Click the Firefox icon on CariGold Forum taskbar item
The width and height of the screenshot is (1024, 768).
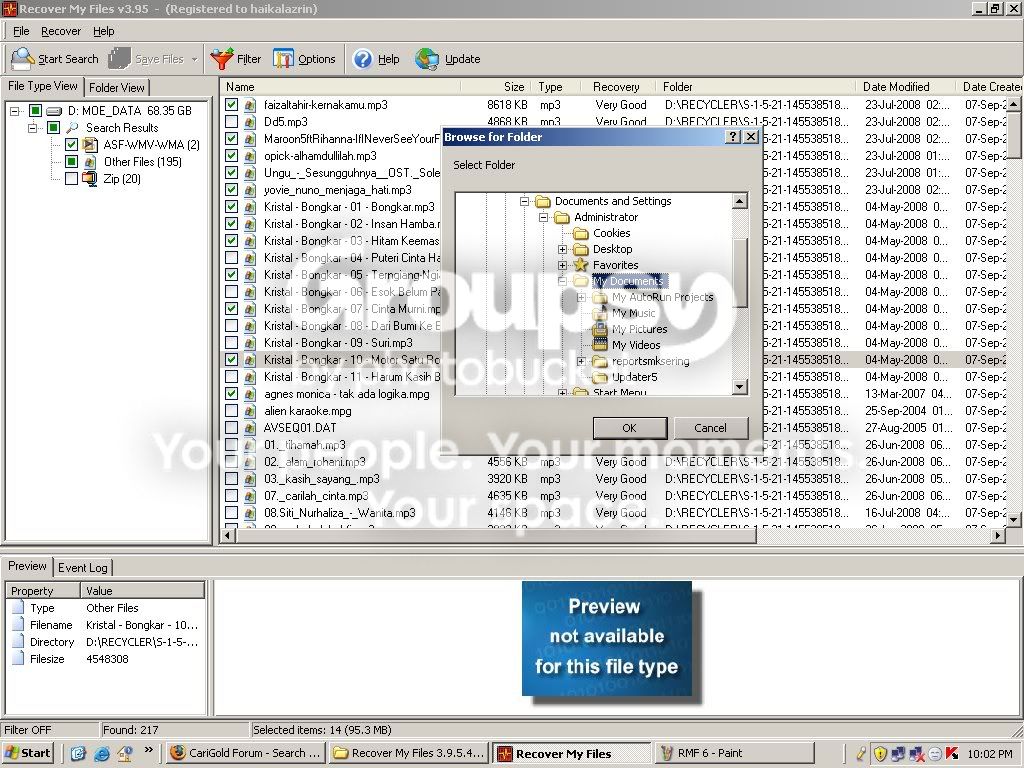[177, 753]
